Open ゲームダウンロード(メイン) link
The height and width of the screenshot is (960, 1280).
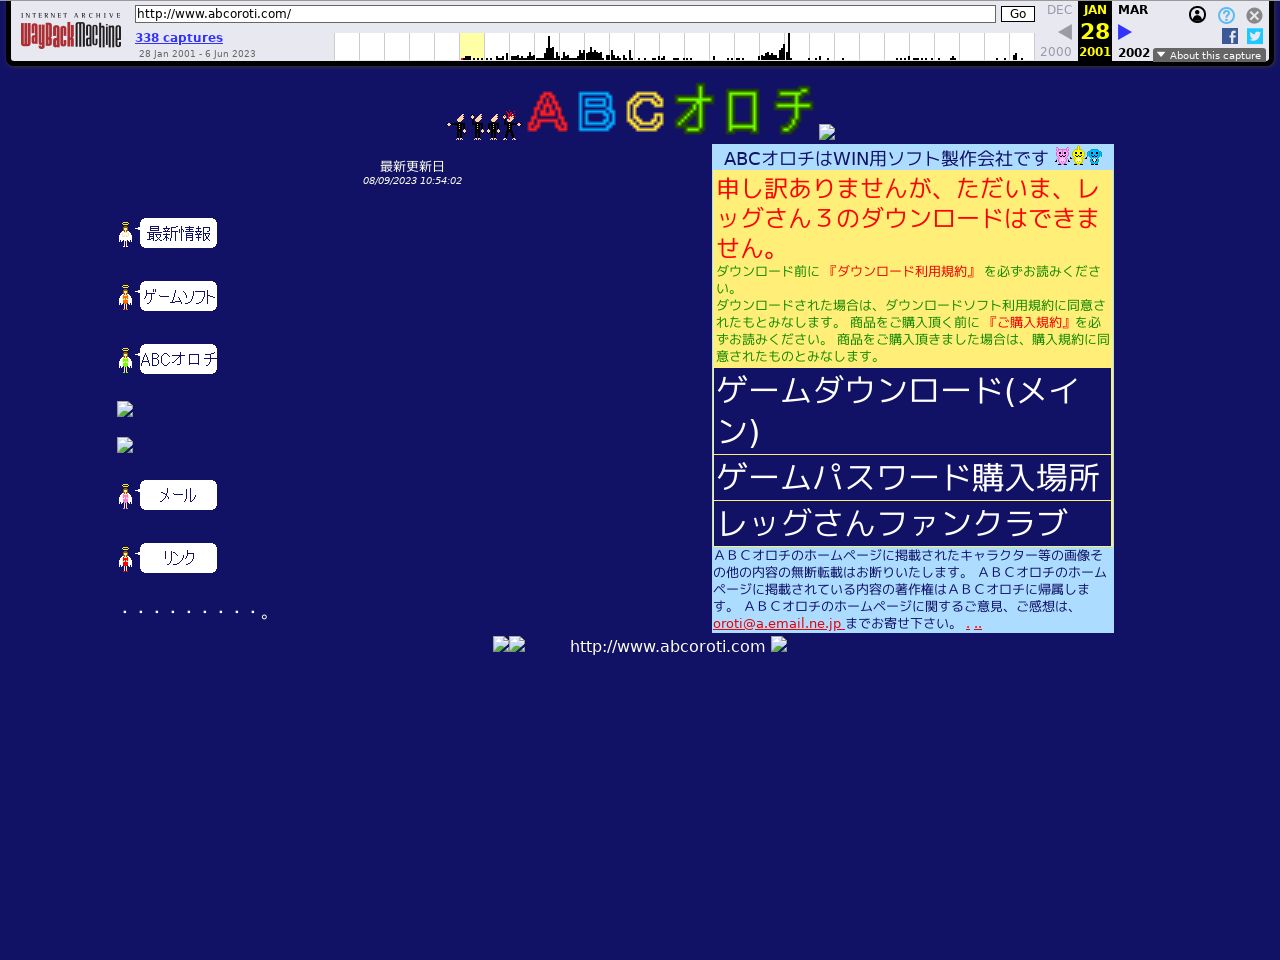[897, 410]
